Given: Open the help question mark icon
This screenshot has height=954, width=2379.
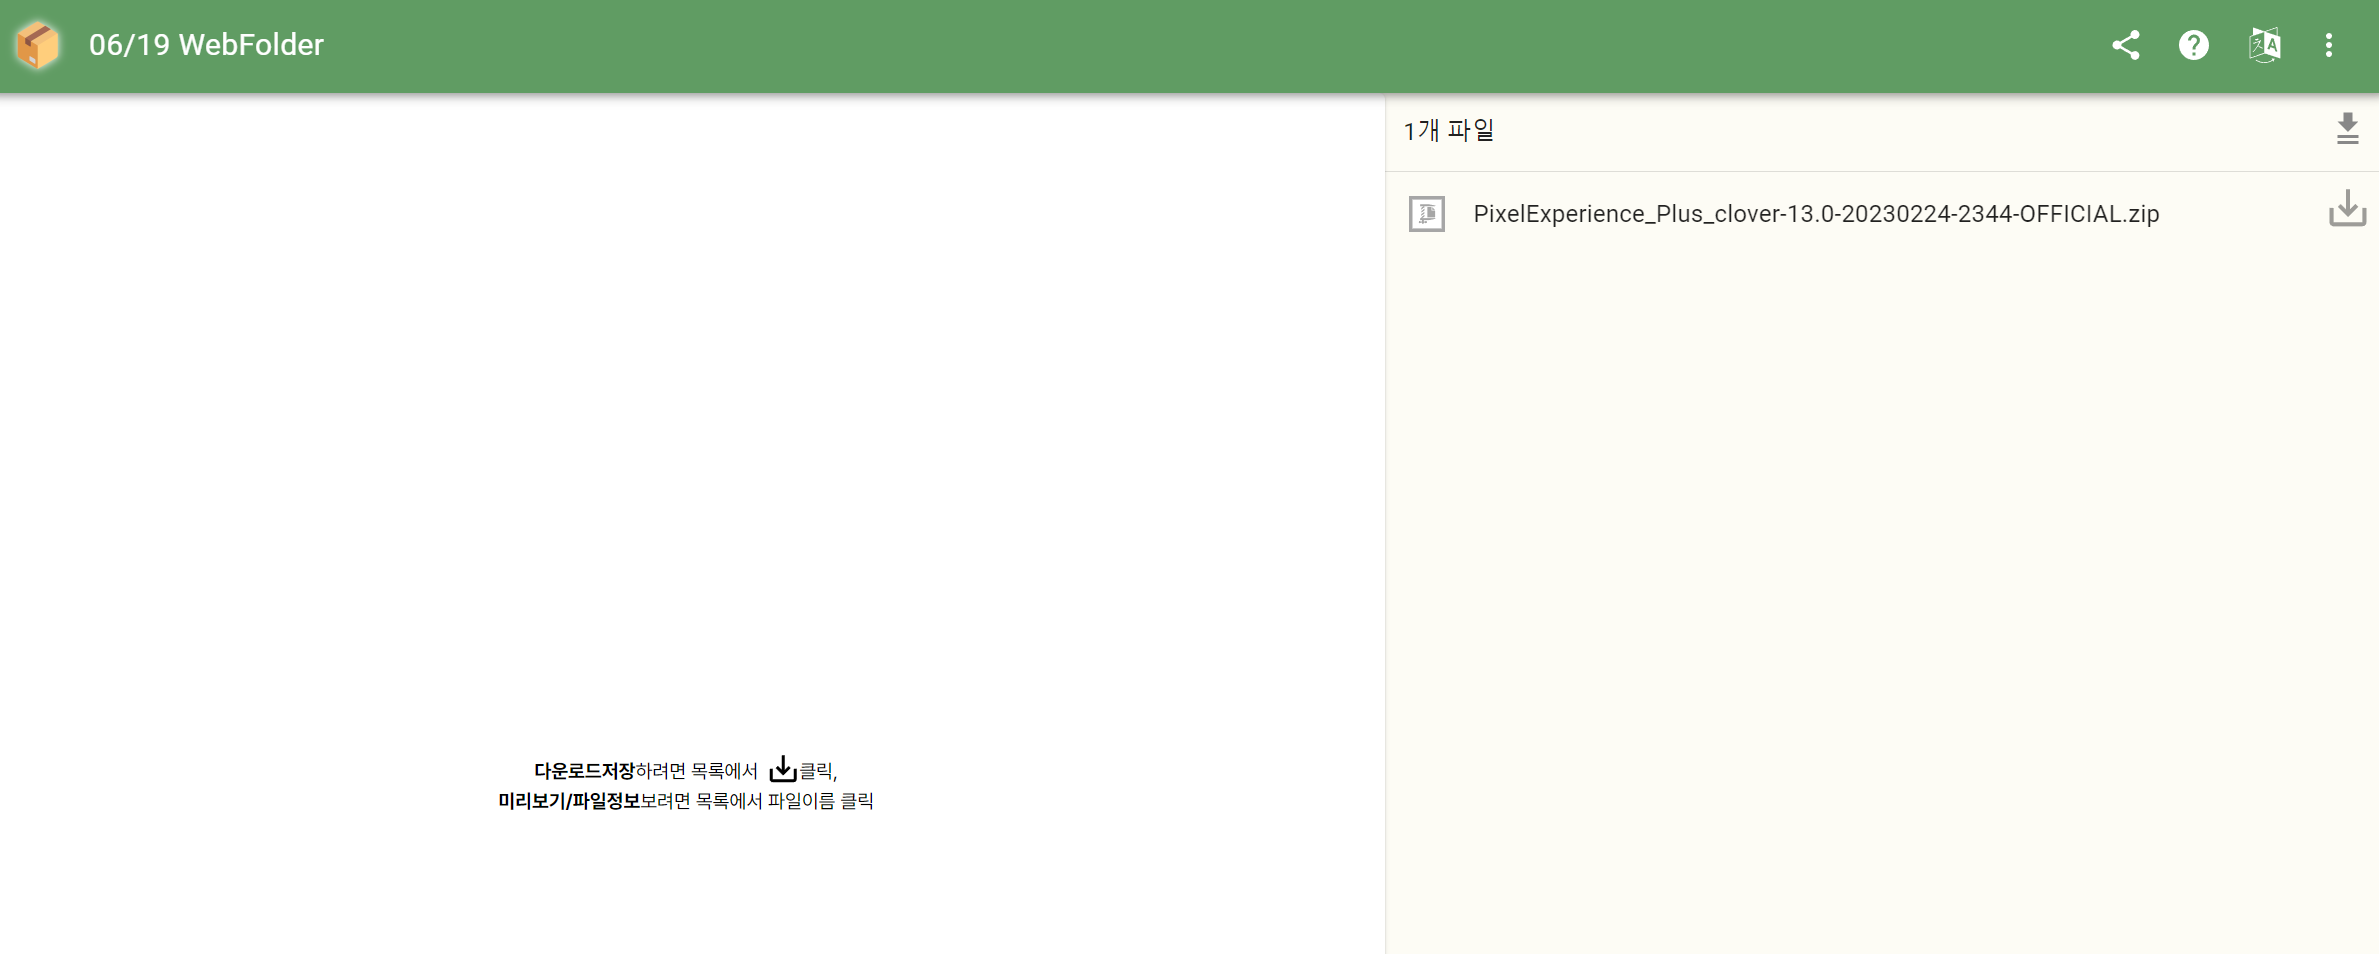Looking at the screenshot, I should (x=2194, y=45).
